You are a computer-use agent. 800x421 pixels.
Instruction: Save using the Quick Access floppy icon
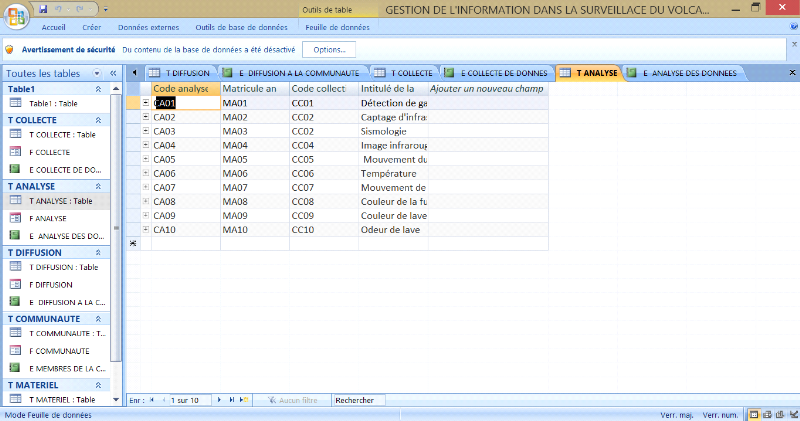click(x=43, y=8)
